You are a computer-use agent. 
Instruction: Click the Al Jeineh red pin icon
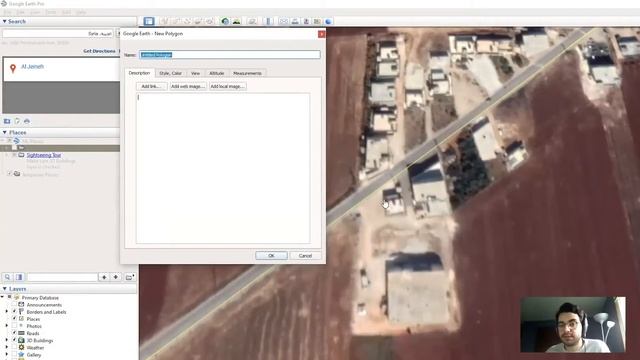click(13, 68)
